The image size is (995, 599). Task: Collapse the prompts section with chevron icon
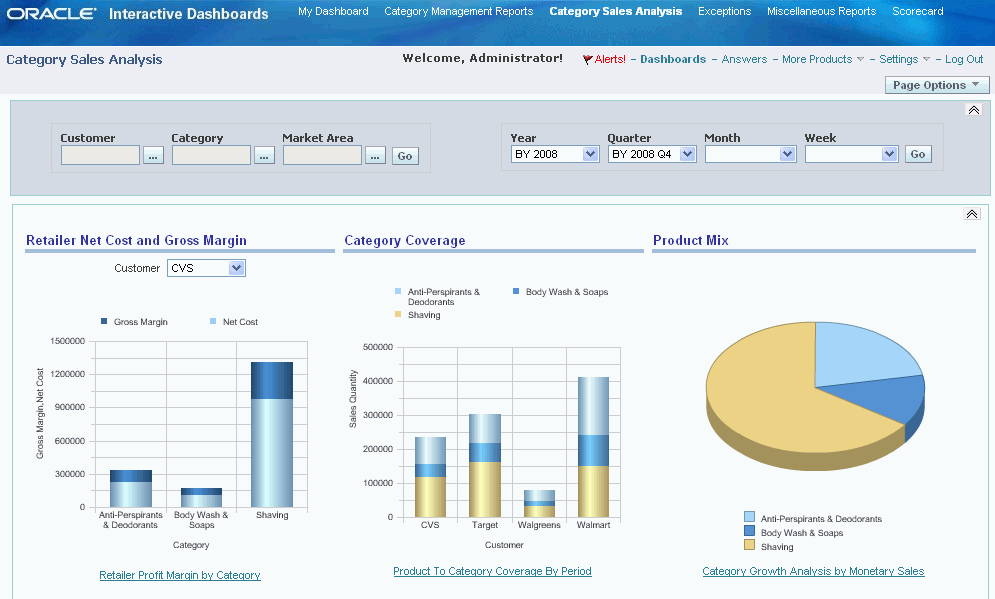[973, 110]
